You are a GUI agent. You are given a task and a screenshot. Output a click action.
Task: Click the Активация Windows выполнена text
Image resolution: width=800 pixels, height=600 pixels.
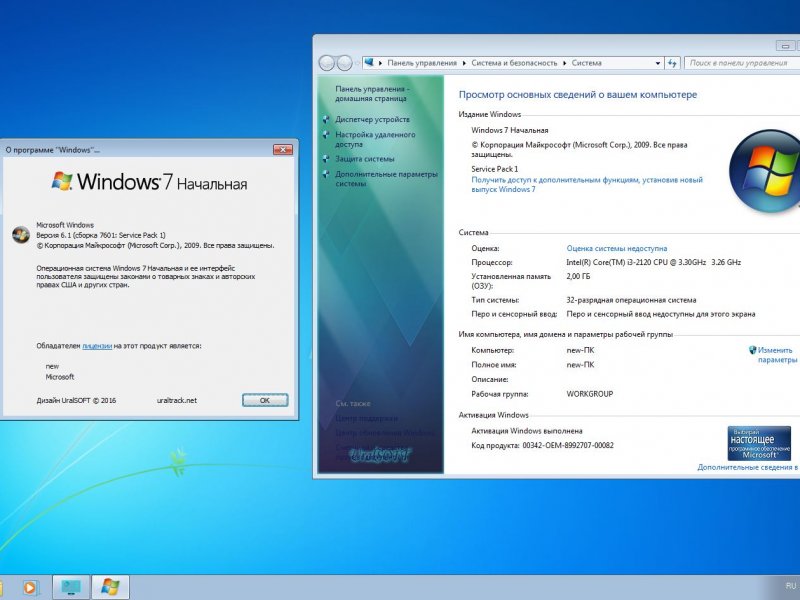click(x=527, y=431)
